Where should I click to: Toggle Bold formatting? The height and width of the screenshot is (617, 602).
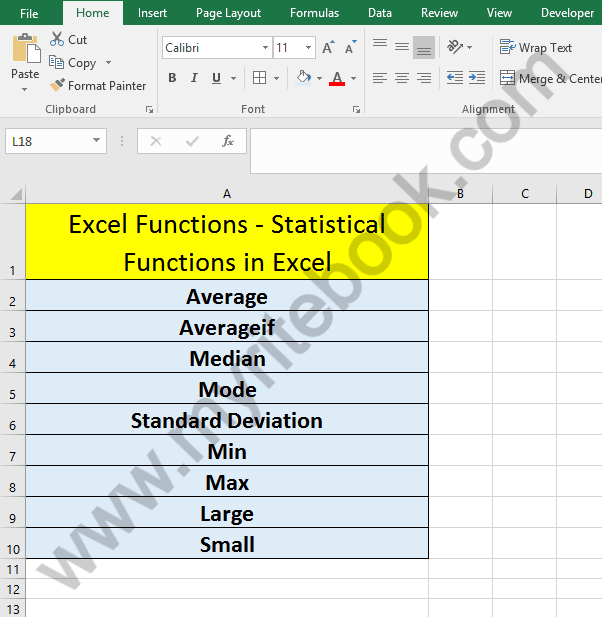tap(172, 78)
